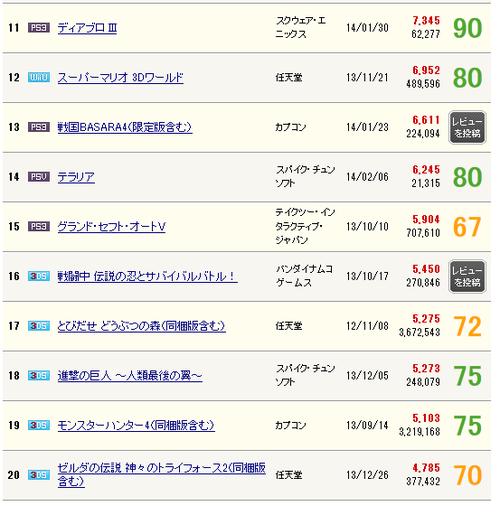500x506 pixels.
Task: Click the PS3 icon beside グランド・セフト・オートV
Action: [x=39, y=226]
